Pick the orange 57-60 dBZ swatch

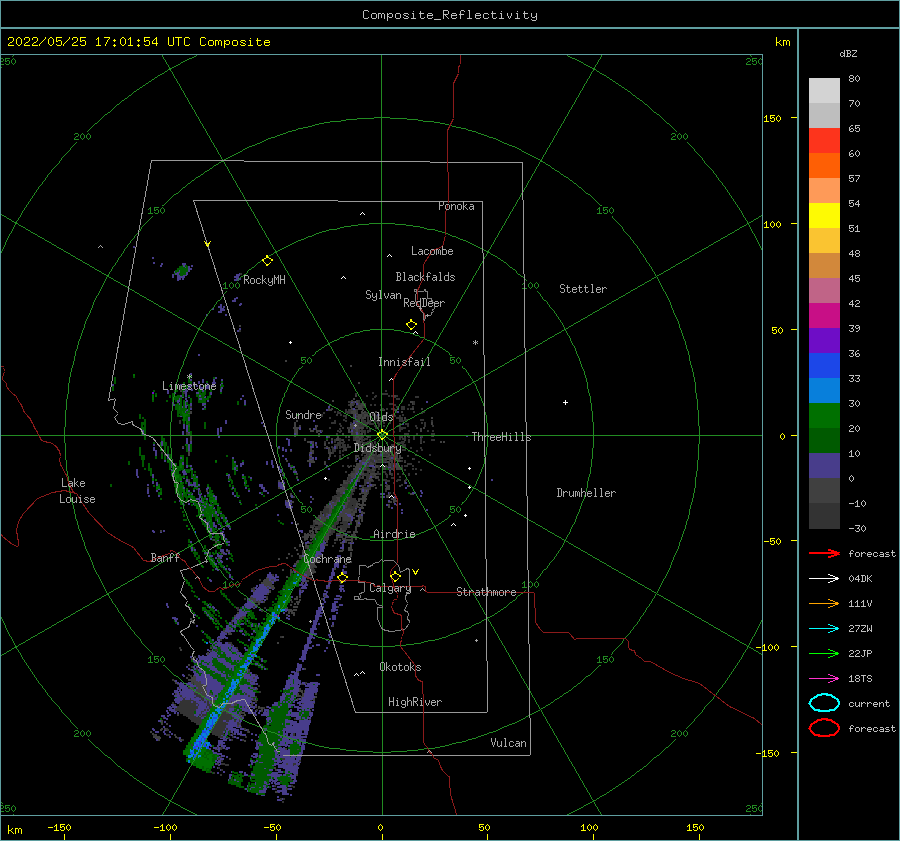coord(824,166)
